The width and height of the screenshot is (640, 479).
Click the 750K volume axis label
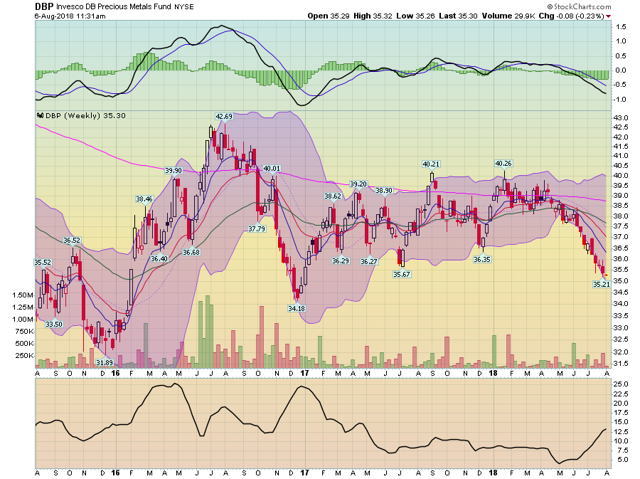[x=24, y=331]
